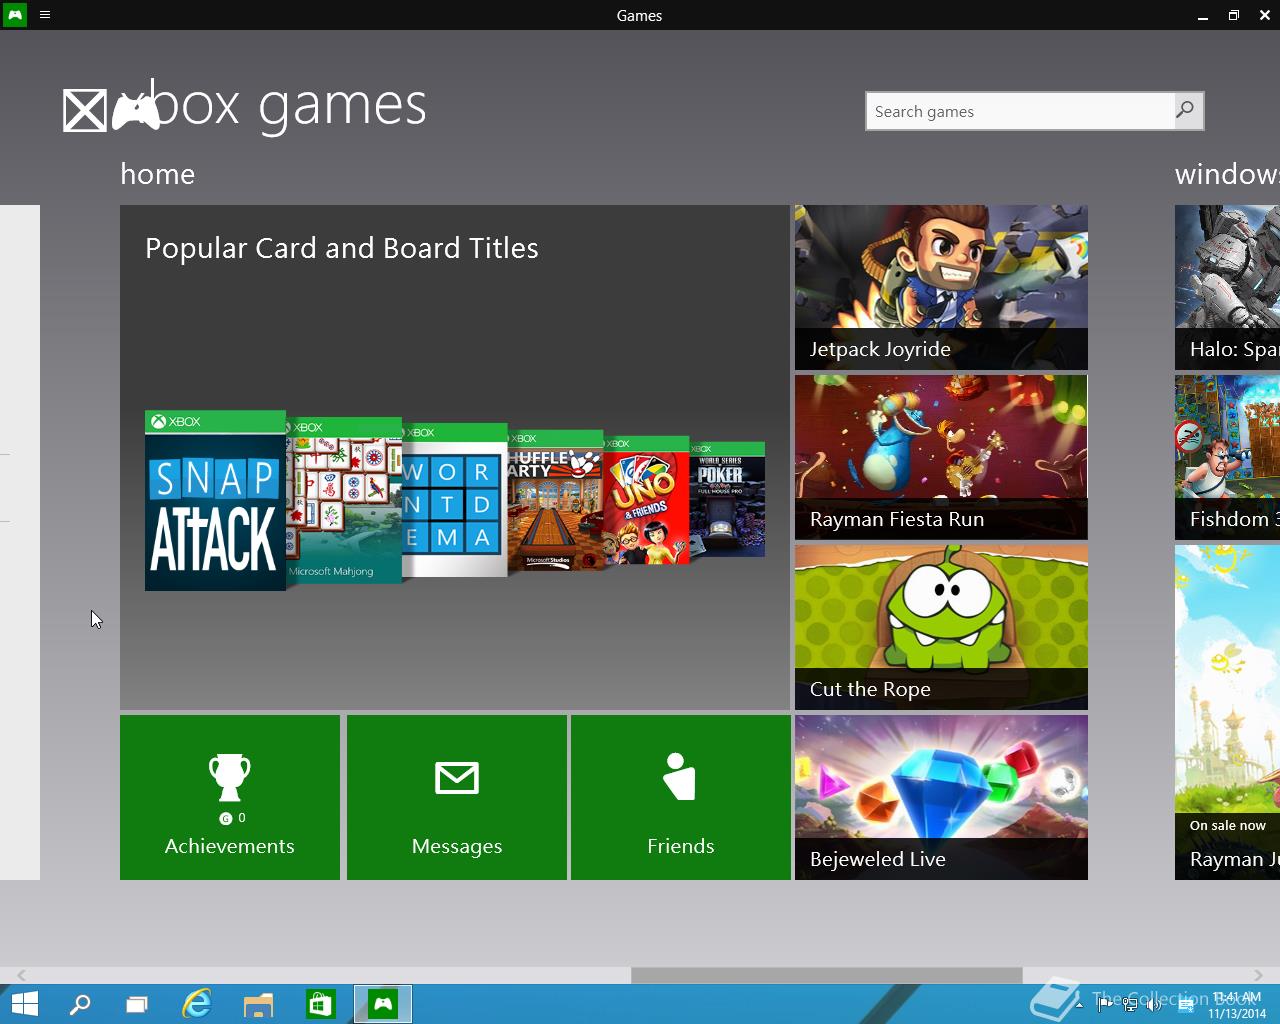Viewport: 1280px width, 1024px height.
Task: Click the Search games input field
Action: [1020, 111]
